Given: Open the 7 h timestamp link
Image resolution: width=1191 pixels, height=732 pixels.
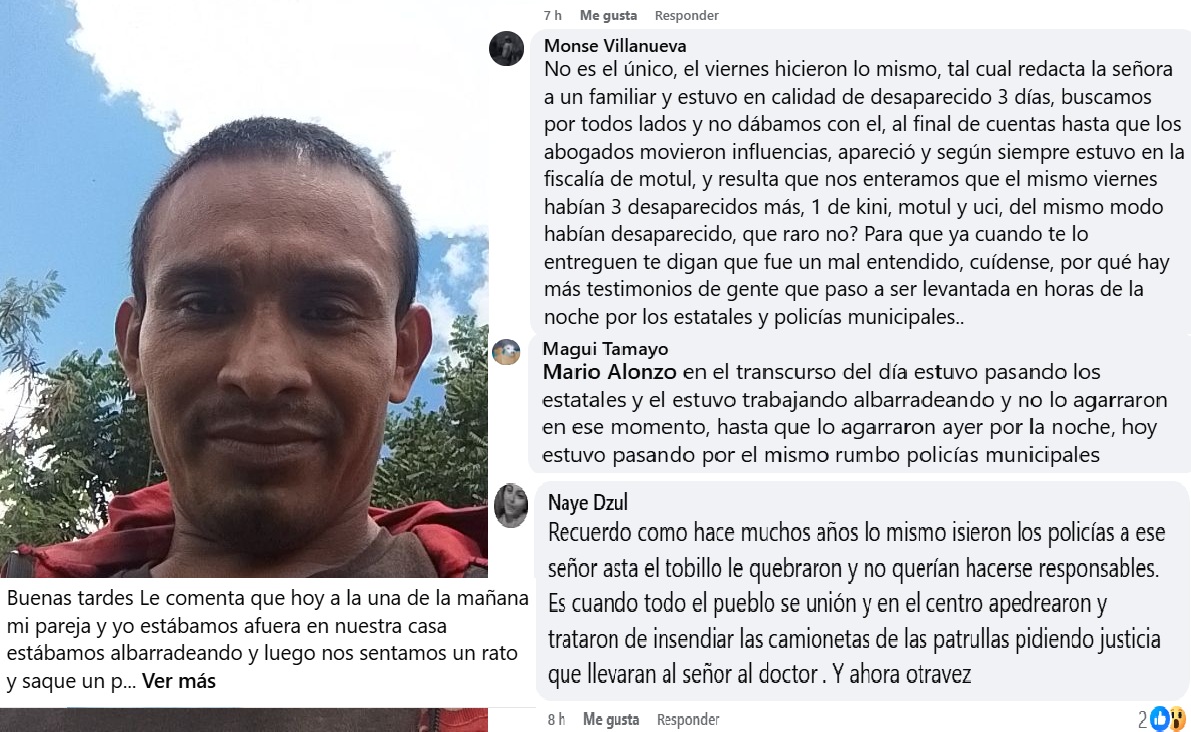Looking at the screenshot, I should pos(552,15).
